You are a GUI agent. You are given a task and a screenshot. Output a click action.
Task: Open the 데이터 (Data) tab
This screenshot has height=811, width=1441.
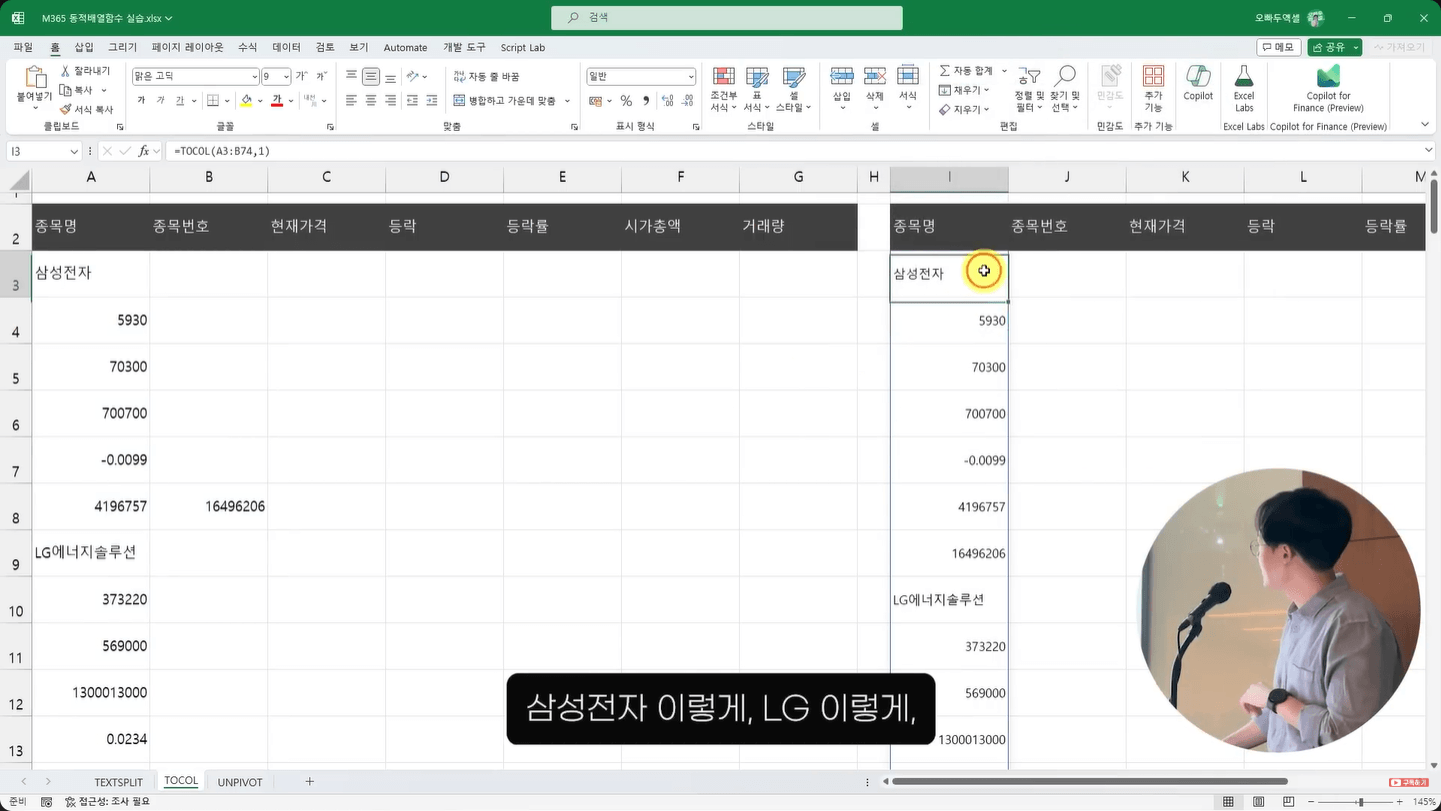point(286,47)
